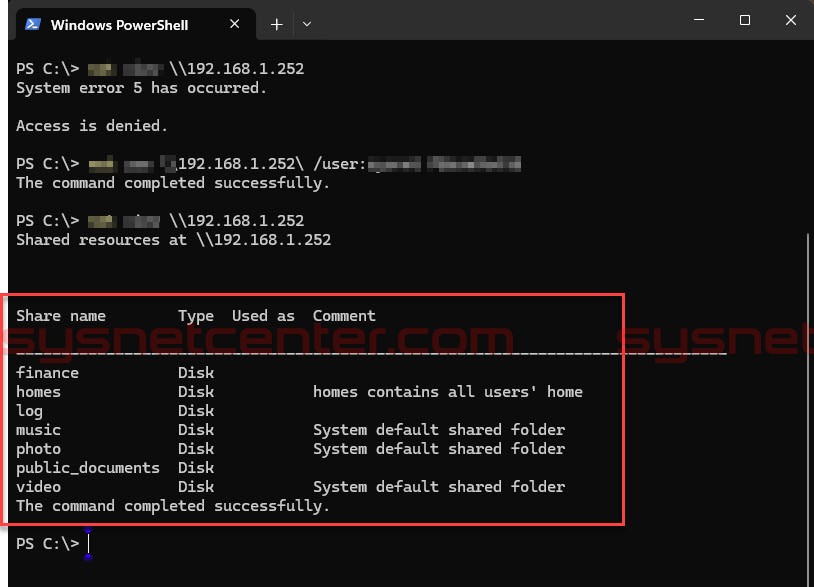Click the 'Used as' column header
Image resolution: width=814 pixels, height=587 pixels.
pos(263,316)
